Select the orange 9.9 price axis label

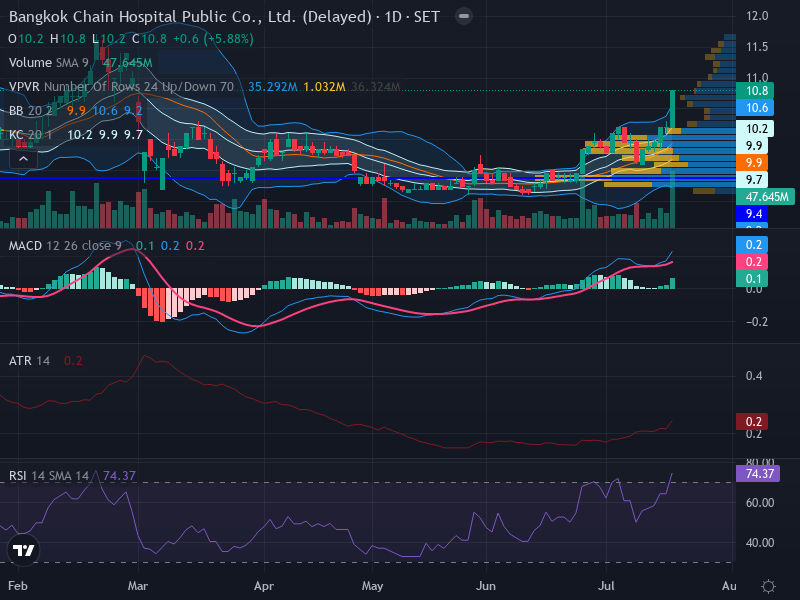point(752,163)
